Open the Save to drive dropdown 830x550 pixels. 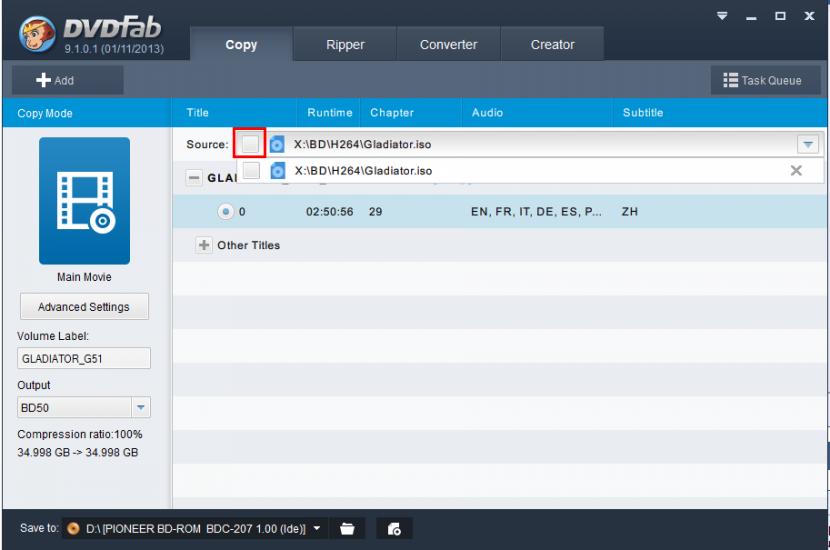coord(317,528)
